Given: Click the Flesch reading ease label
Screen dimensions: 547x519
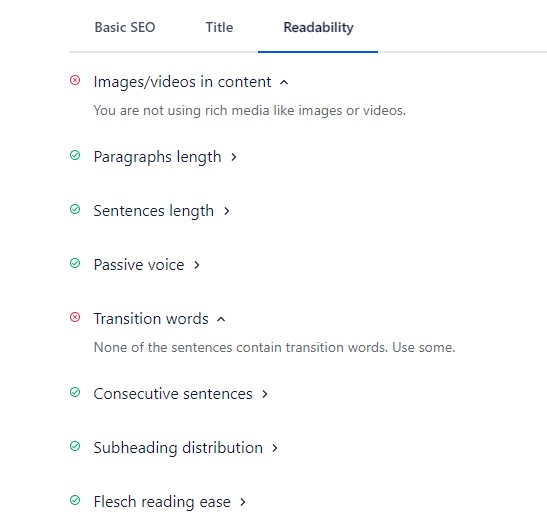Looking at the screenshot, I should coord(162,502).
